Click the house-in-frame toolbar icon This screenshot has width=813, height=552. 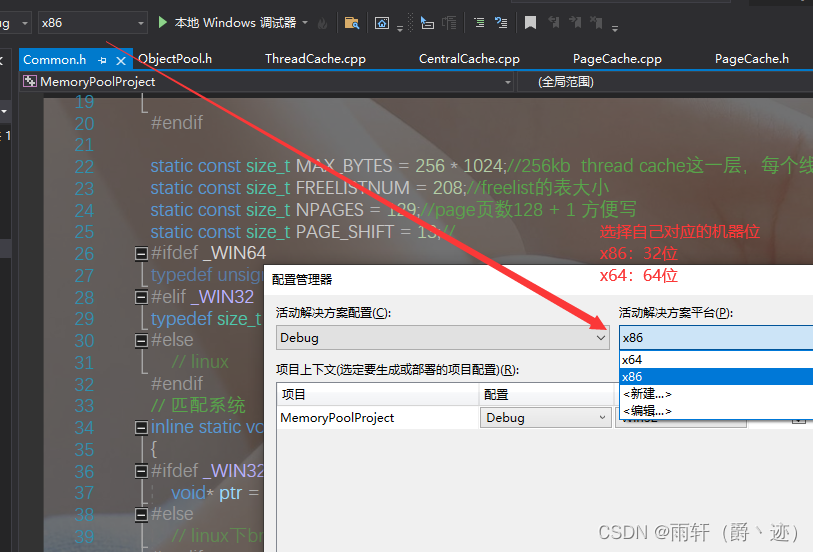coord(382,23)
